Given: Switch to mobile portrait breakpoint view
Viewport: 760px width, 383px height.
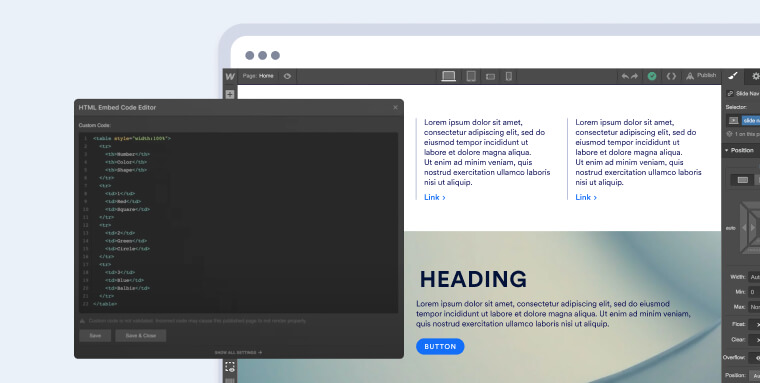Looking at the screenshot, I should click(508, 76).
